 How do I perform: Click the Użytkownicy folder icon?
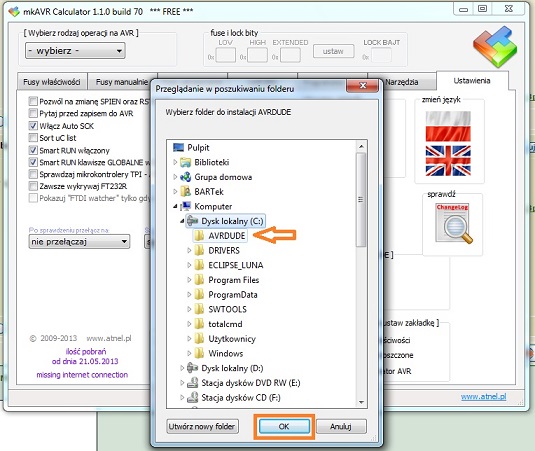199,338
